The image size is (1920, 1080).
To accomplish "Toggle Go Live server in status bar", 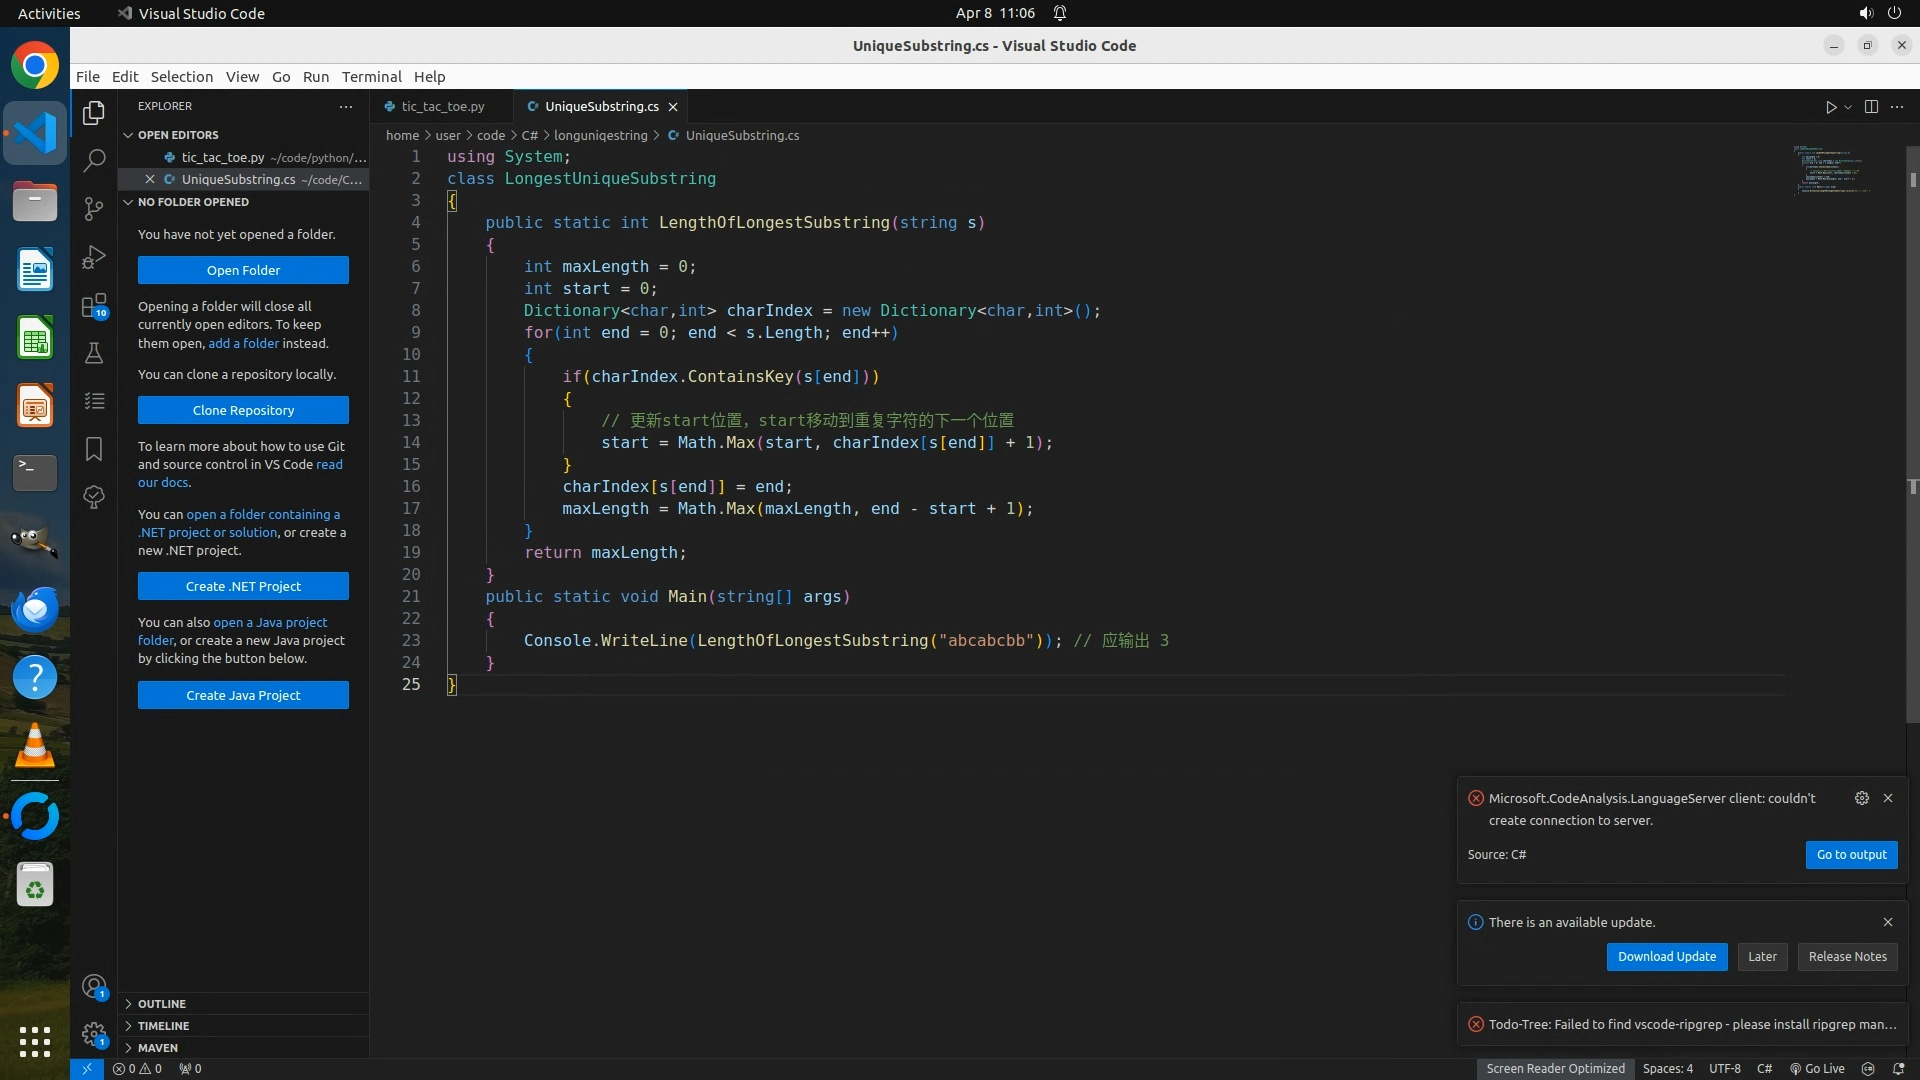I will click(x=1817, y=1068).
